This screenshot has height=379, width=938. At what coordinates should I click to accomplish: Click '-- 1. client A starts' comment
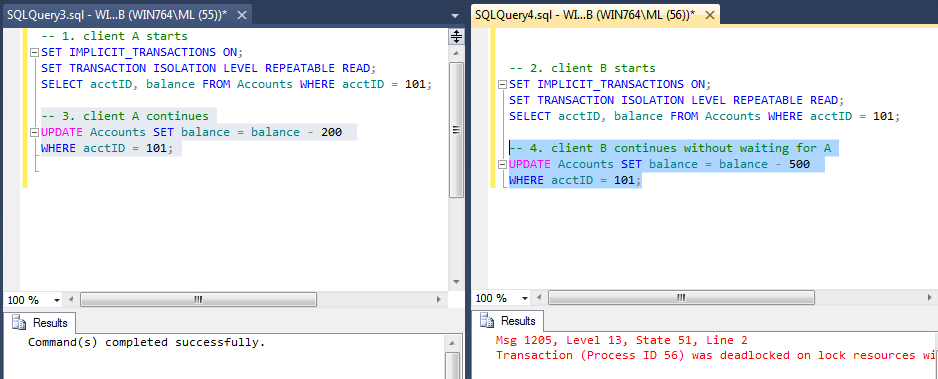pos(114,36)
